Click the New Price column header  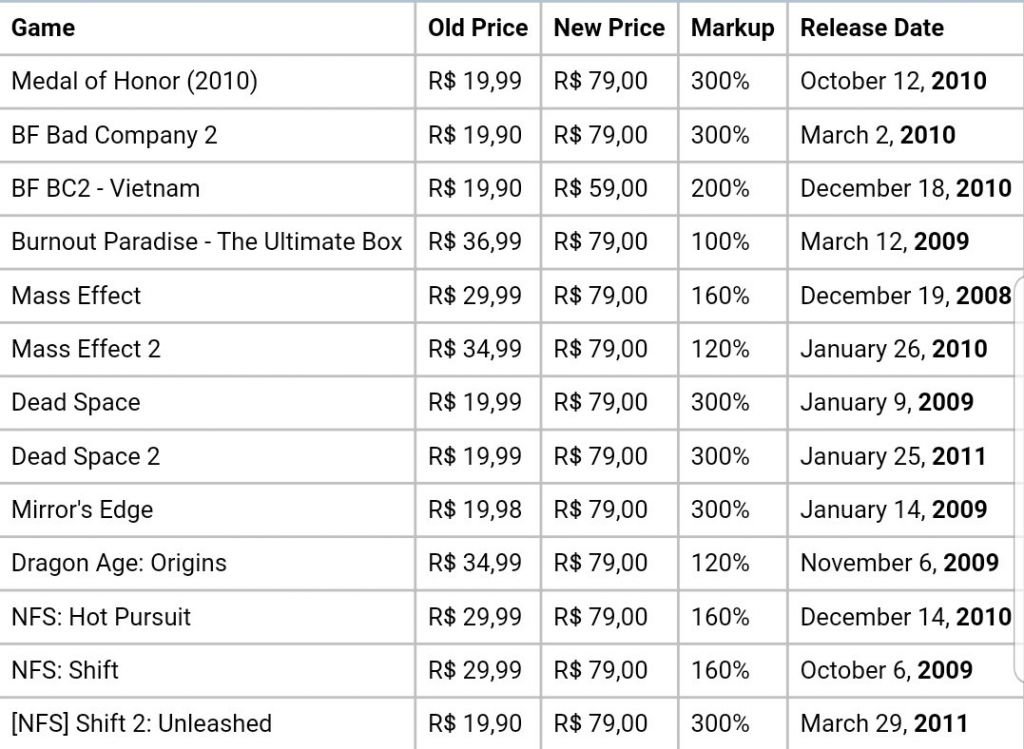click(609, 28)
